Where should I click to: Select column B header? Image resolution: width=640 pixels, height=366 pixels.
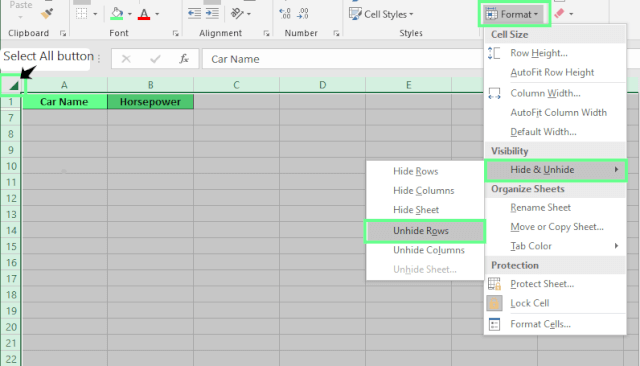tap(151, 85)
